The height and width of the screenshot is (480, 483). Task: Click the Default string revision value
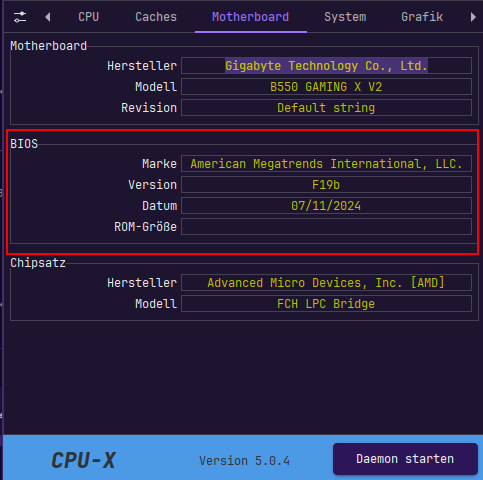(326, 108)
